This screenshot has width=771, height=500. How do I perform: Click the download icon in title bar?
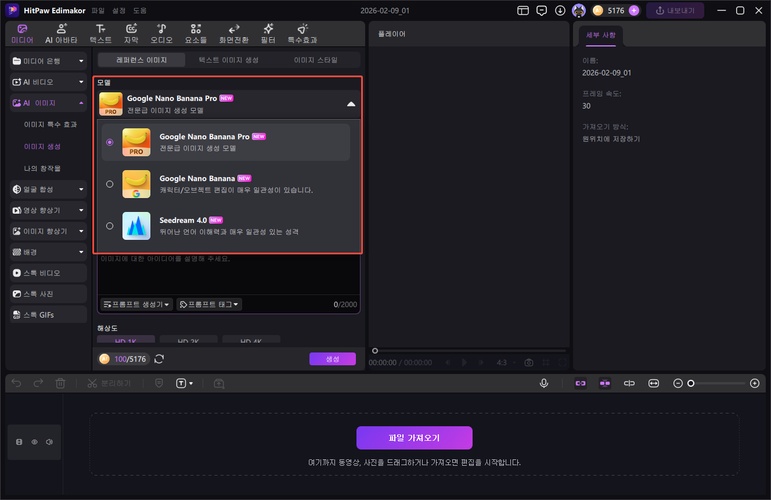tap(560, 10)
